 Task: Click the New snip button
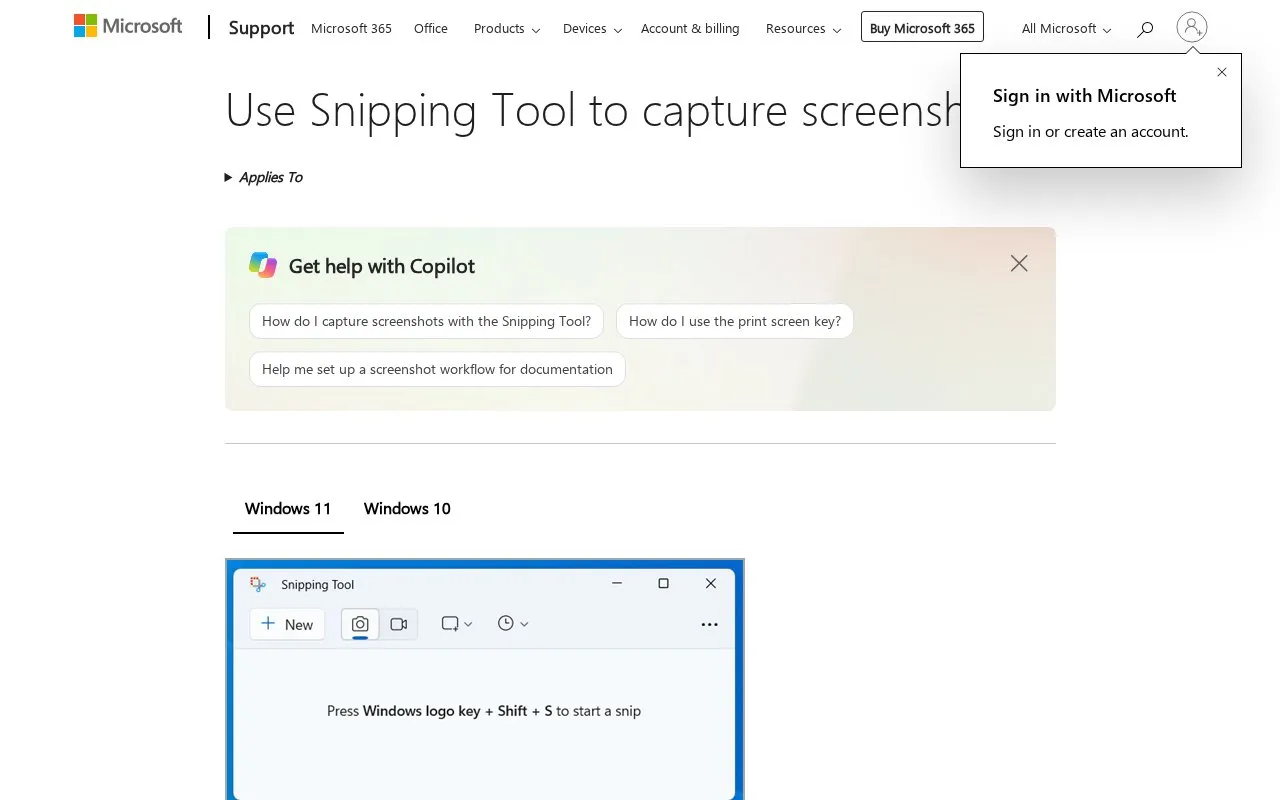287,624
